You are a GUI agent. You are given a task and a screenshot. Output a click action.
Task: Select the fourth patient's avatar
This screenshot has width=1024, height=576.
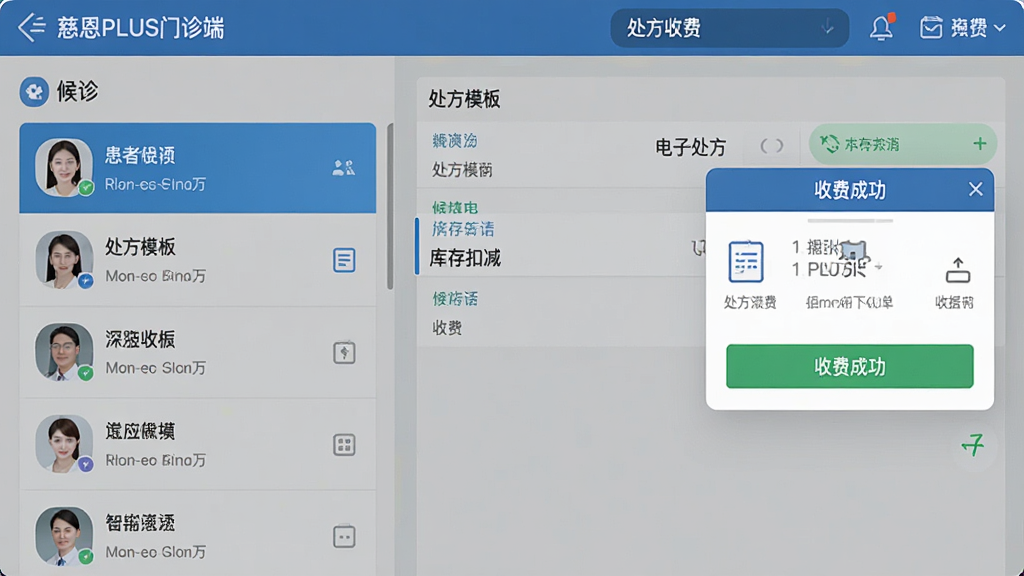click(64, 443)
